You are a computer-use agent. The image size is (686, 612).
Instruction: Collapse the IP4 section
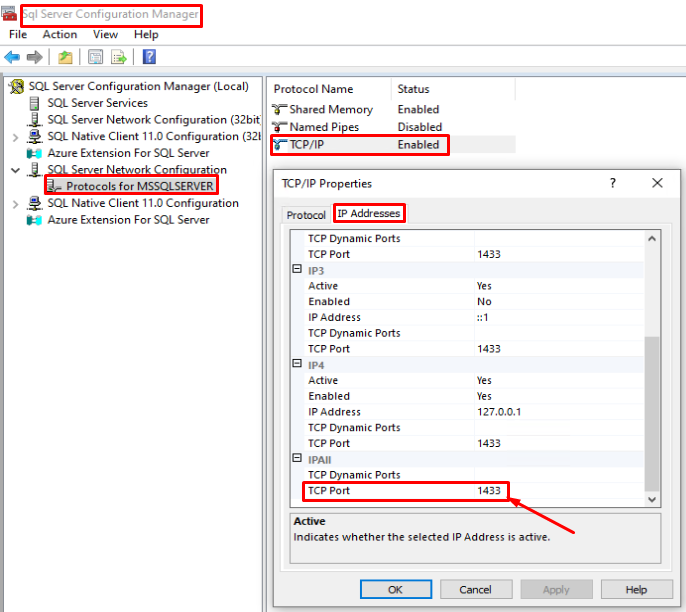click(x=297, y=363)
